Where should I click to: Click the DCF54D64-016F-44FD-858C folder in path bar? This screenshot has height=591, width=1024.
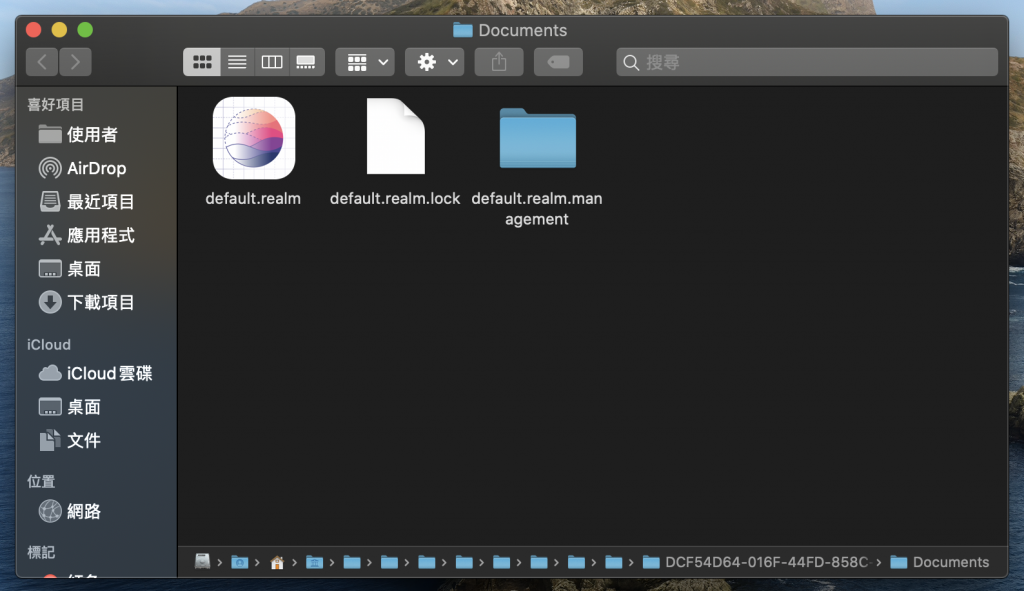757,562
